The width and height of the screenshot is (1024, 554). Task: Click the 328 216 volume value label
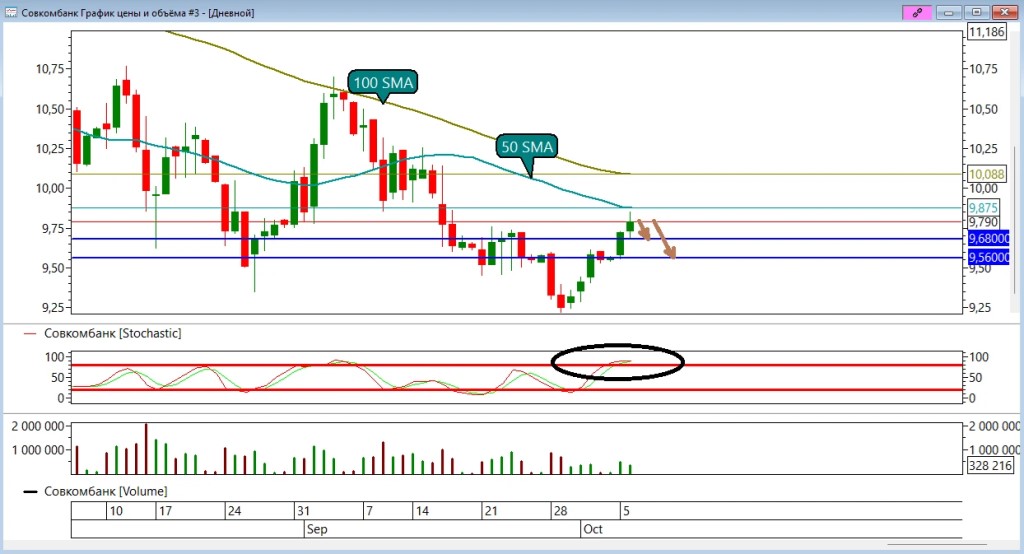coord(990,466)
